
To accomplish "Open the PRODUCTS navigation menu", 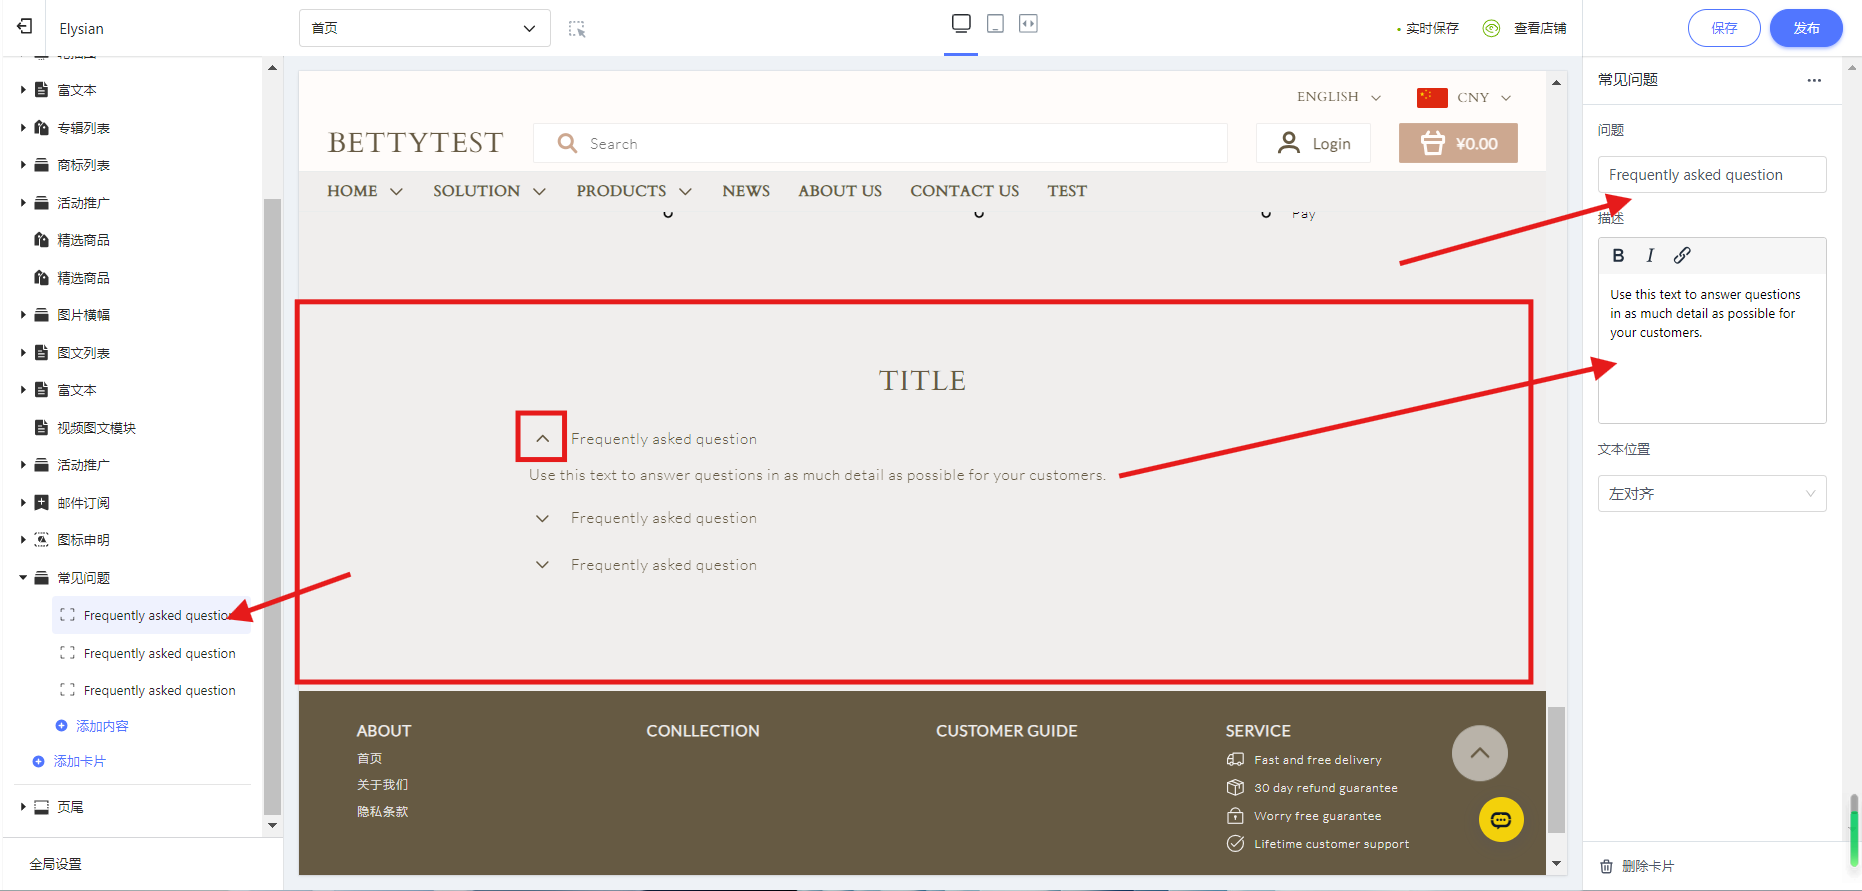I will [633, 191].
